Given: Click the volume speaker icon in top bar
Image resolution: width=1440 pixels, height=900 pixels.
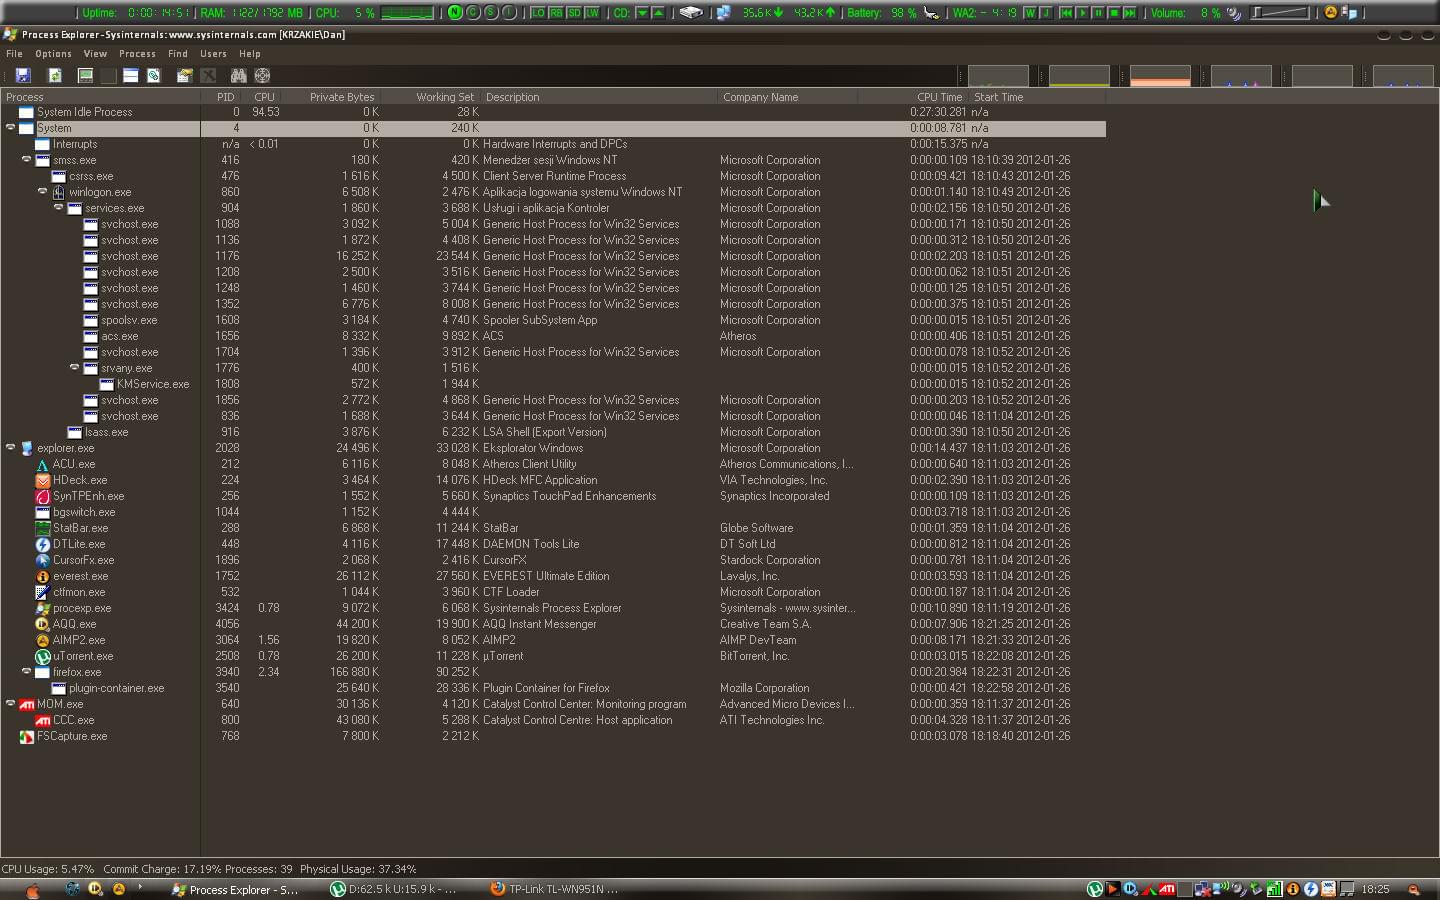Looking at the screenshot, I should click(x=1234, y=13).
